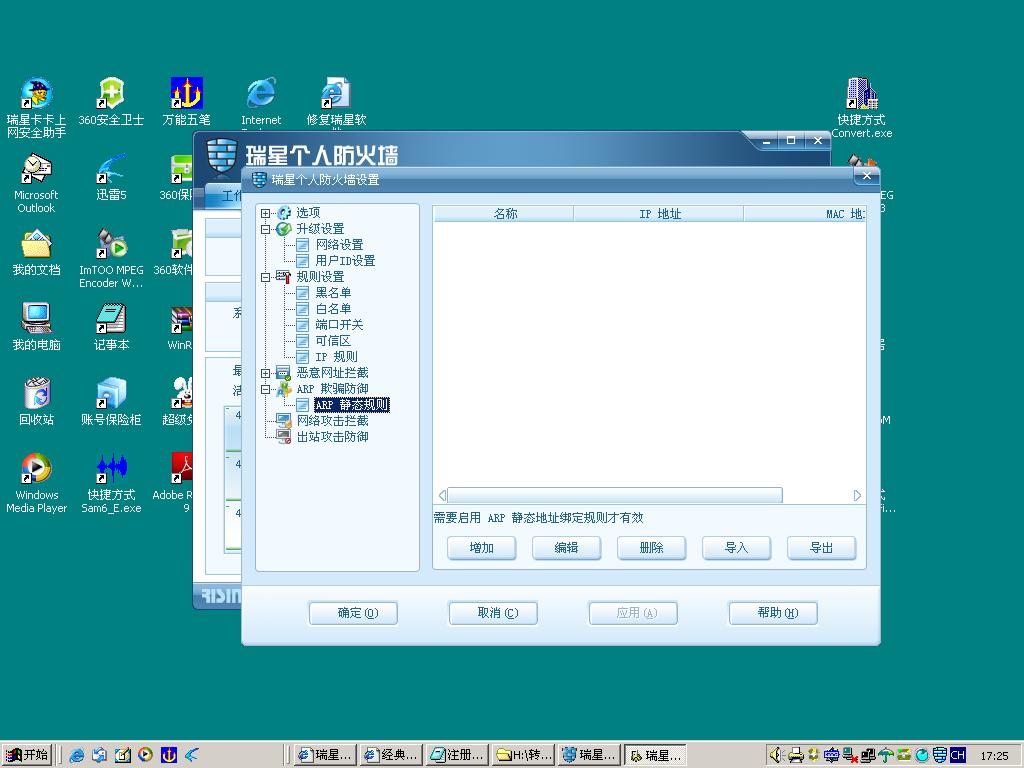Select 端口开关 in the tree
This screenshot has height=768, width=1024.
tap(339, 325)
